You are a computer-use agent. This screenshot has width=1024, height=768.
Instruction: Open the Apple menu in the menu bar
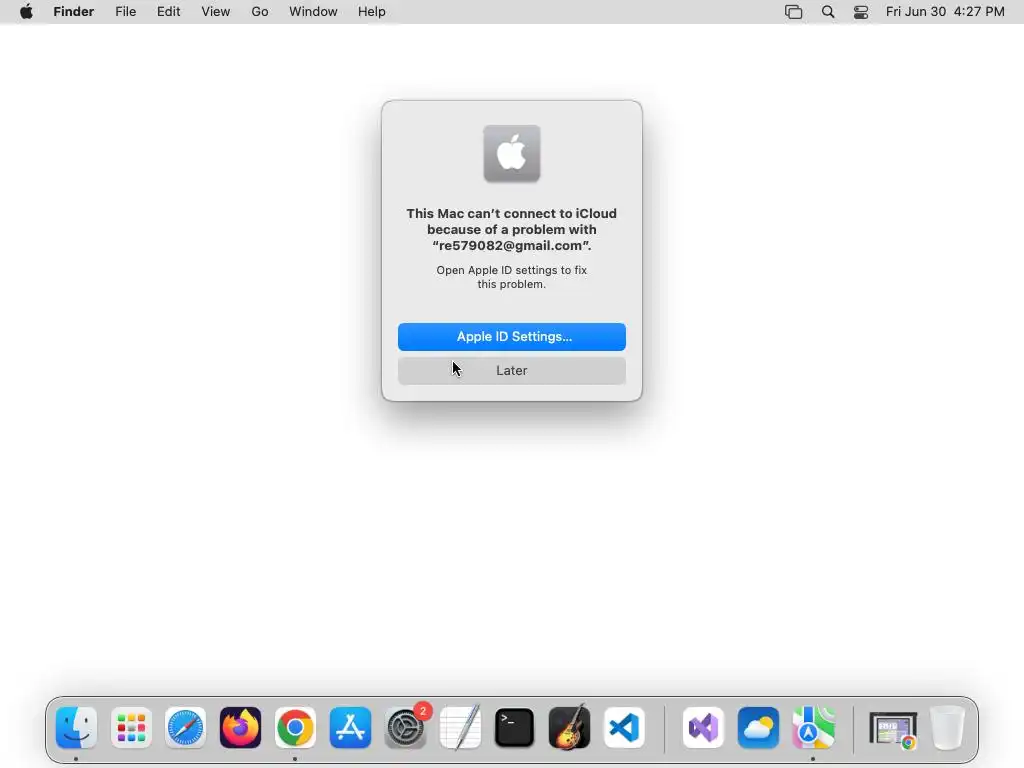coord(26,12)
